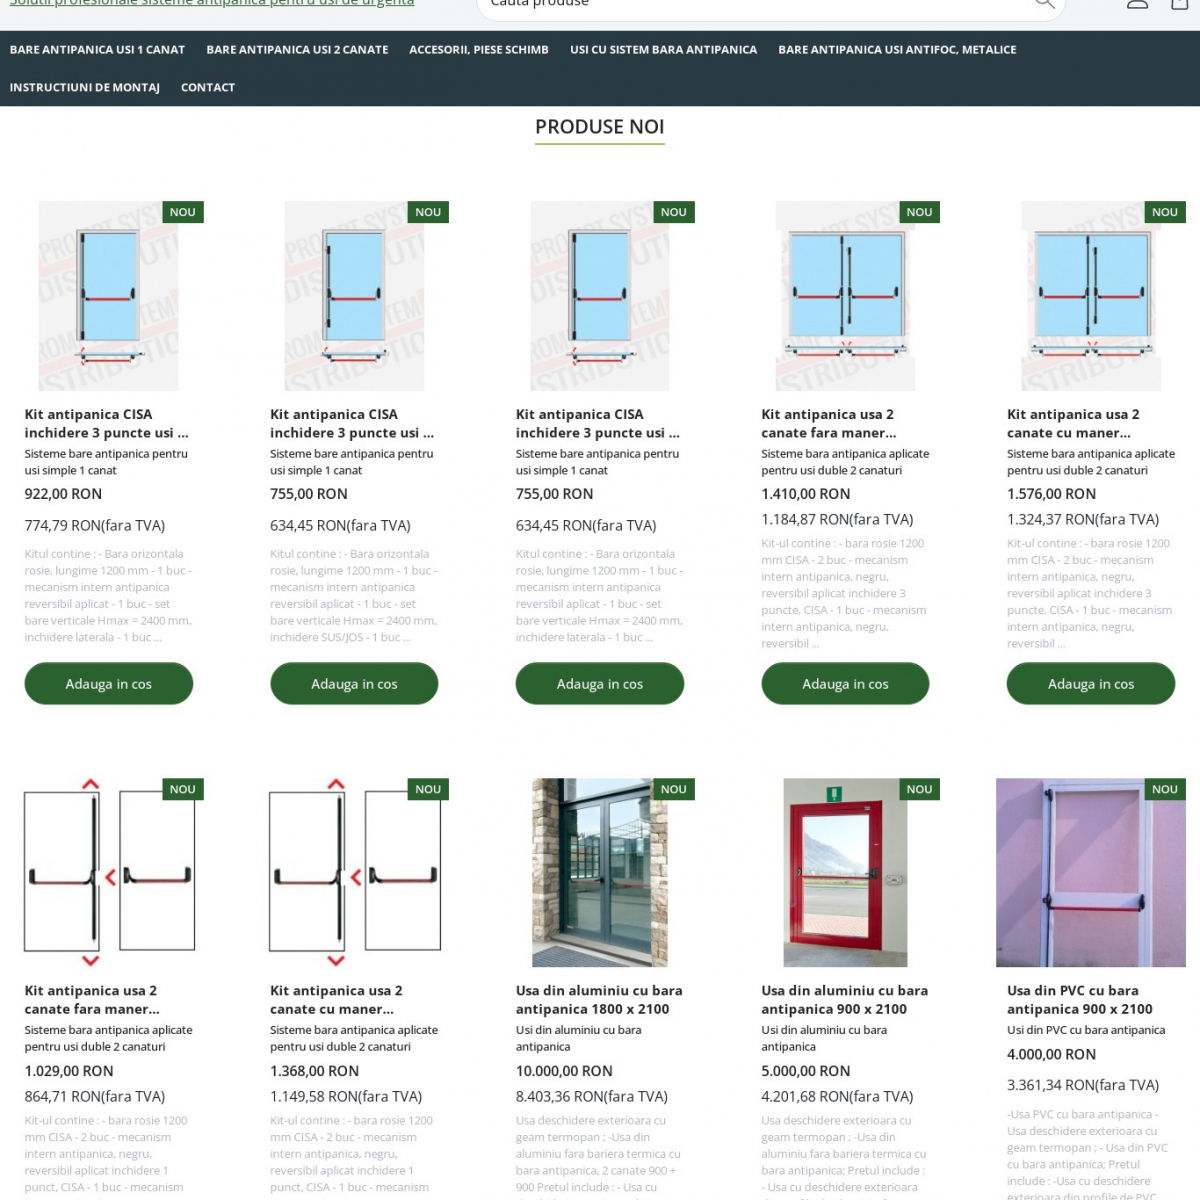Open the 1.576,00 RON cu maner kit title
Viewport: 1200px width, 1200px height.
pyautogui.click(x=1073, y=423)
